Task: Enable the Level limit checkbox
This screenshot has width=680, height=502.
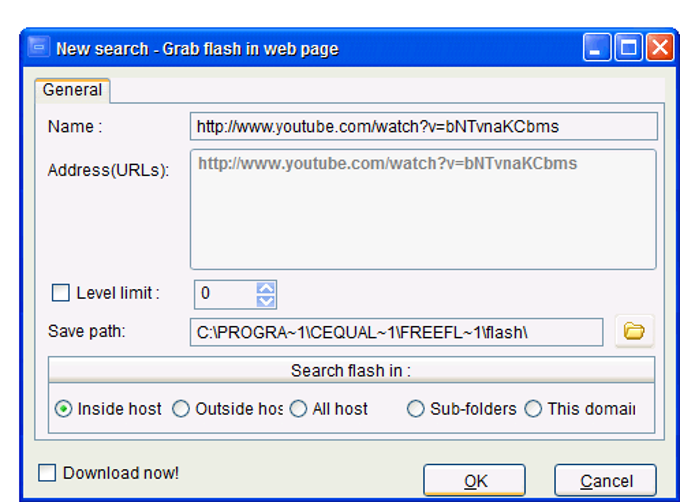Action: (x=61, y=293)
